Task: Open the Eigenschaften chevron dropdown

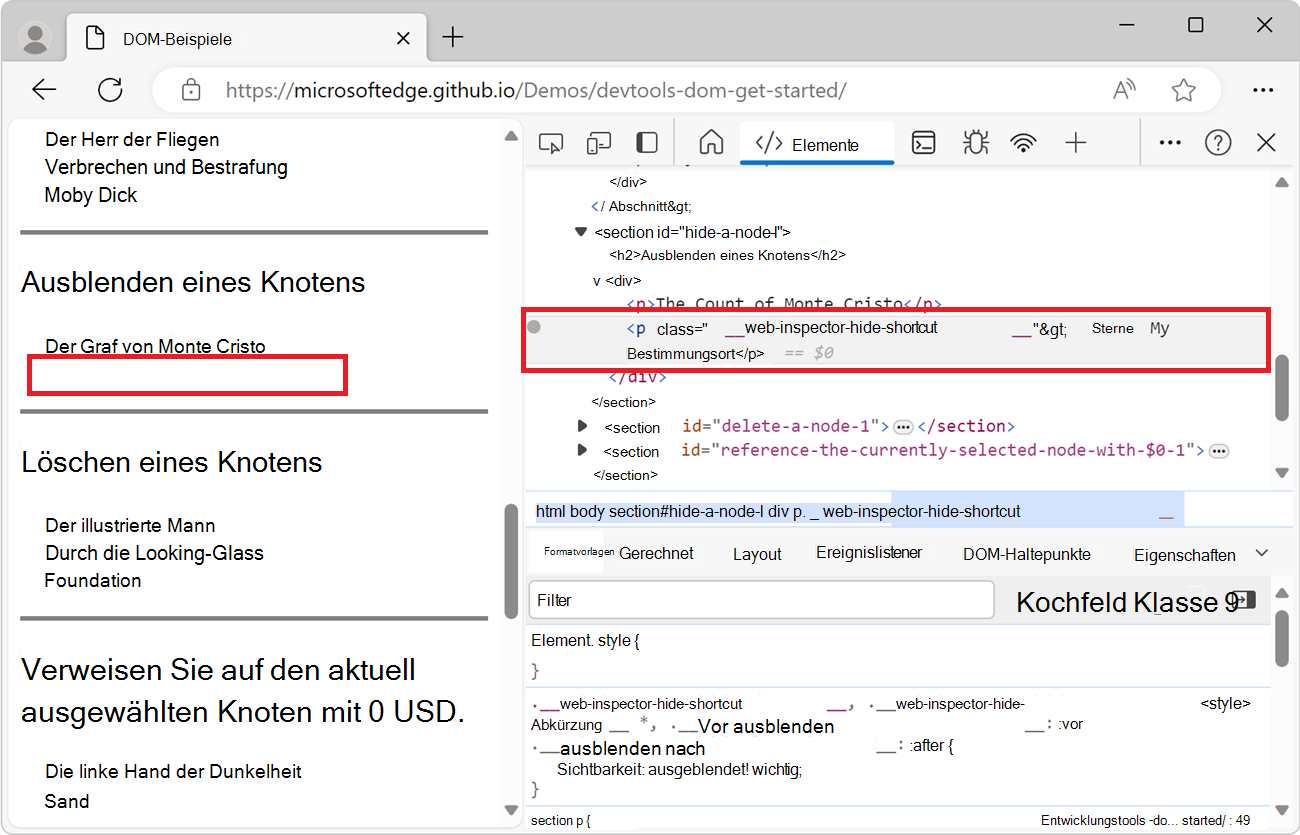Action: 1262,551
